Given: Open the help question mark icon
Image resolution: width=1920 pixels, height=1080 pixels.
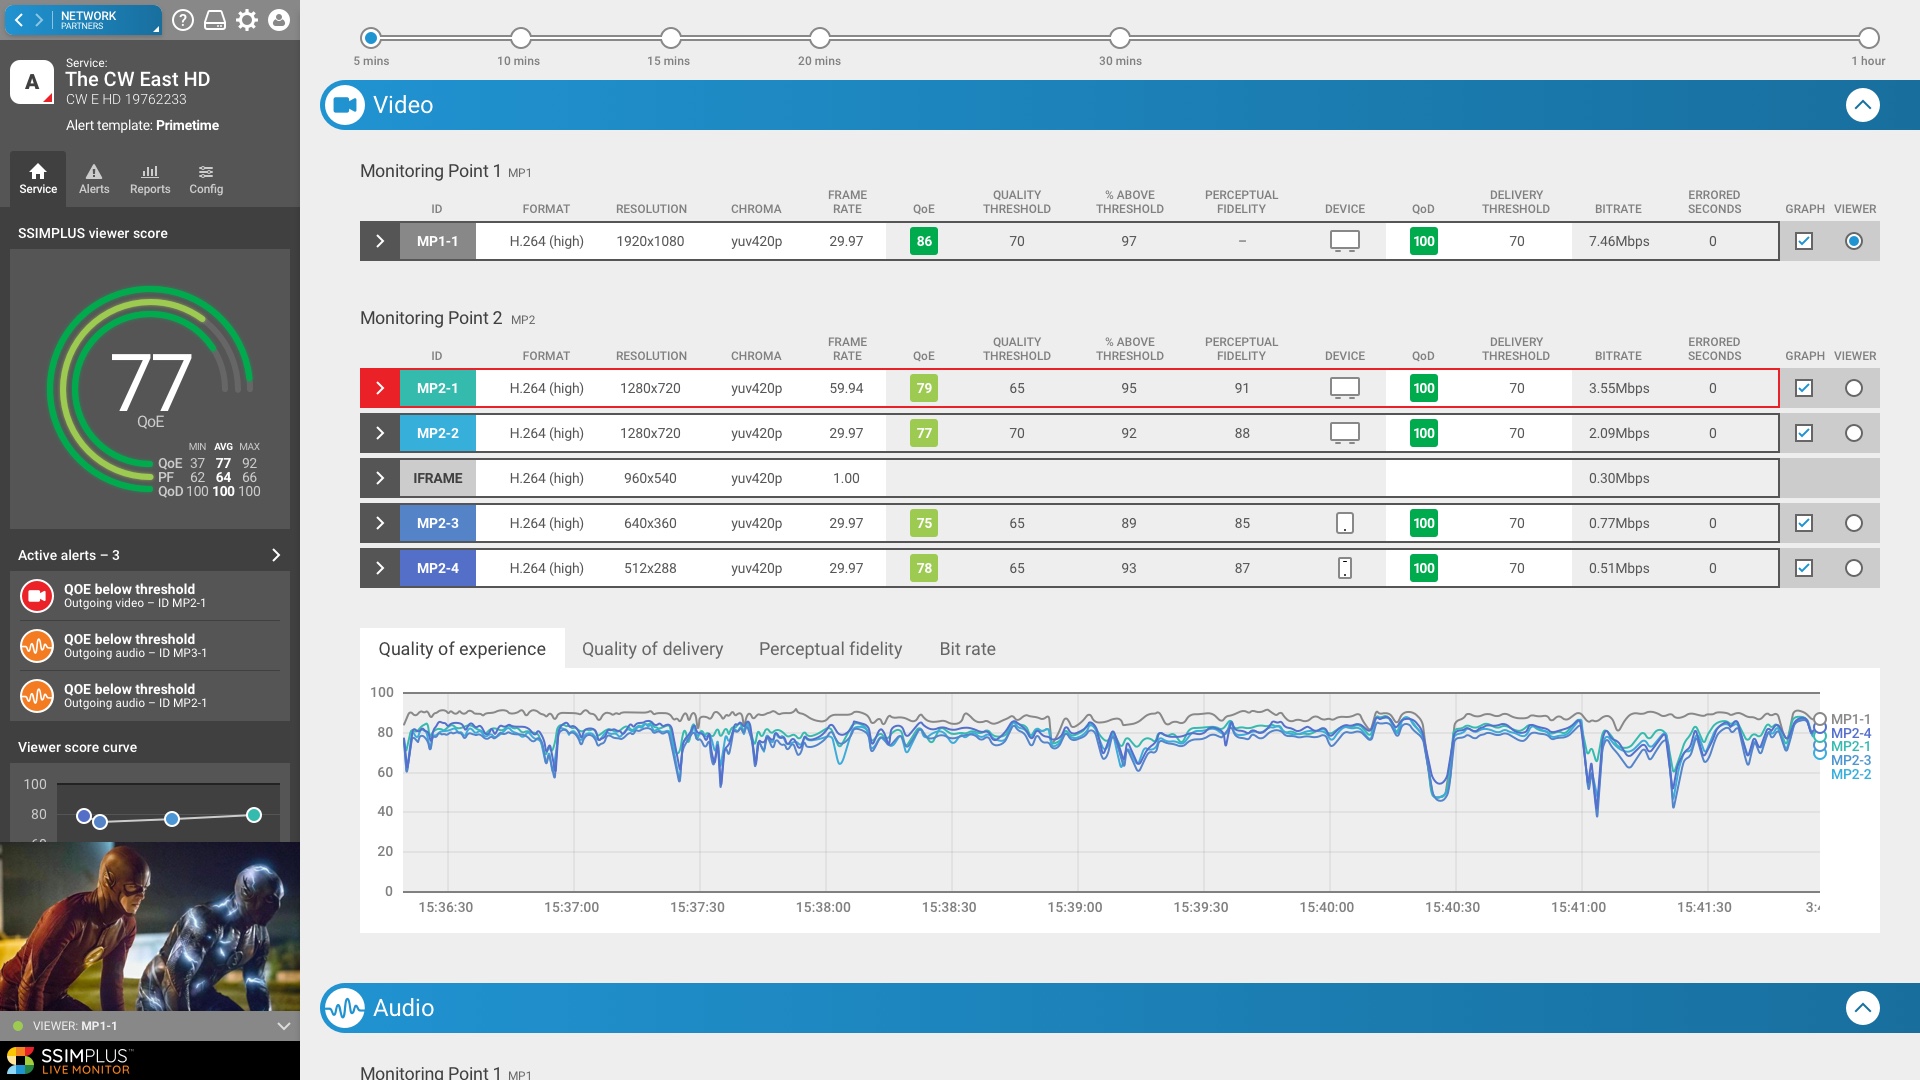Looking at the screenshot, I should pyautogui.click(x=182, y=20).
